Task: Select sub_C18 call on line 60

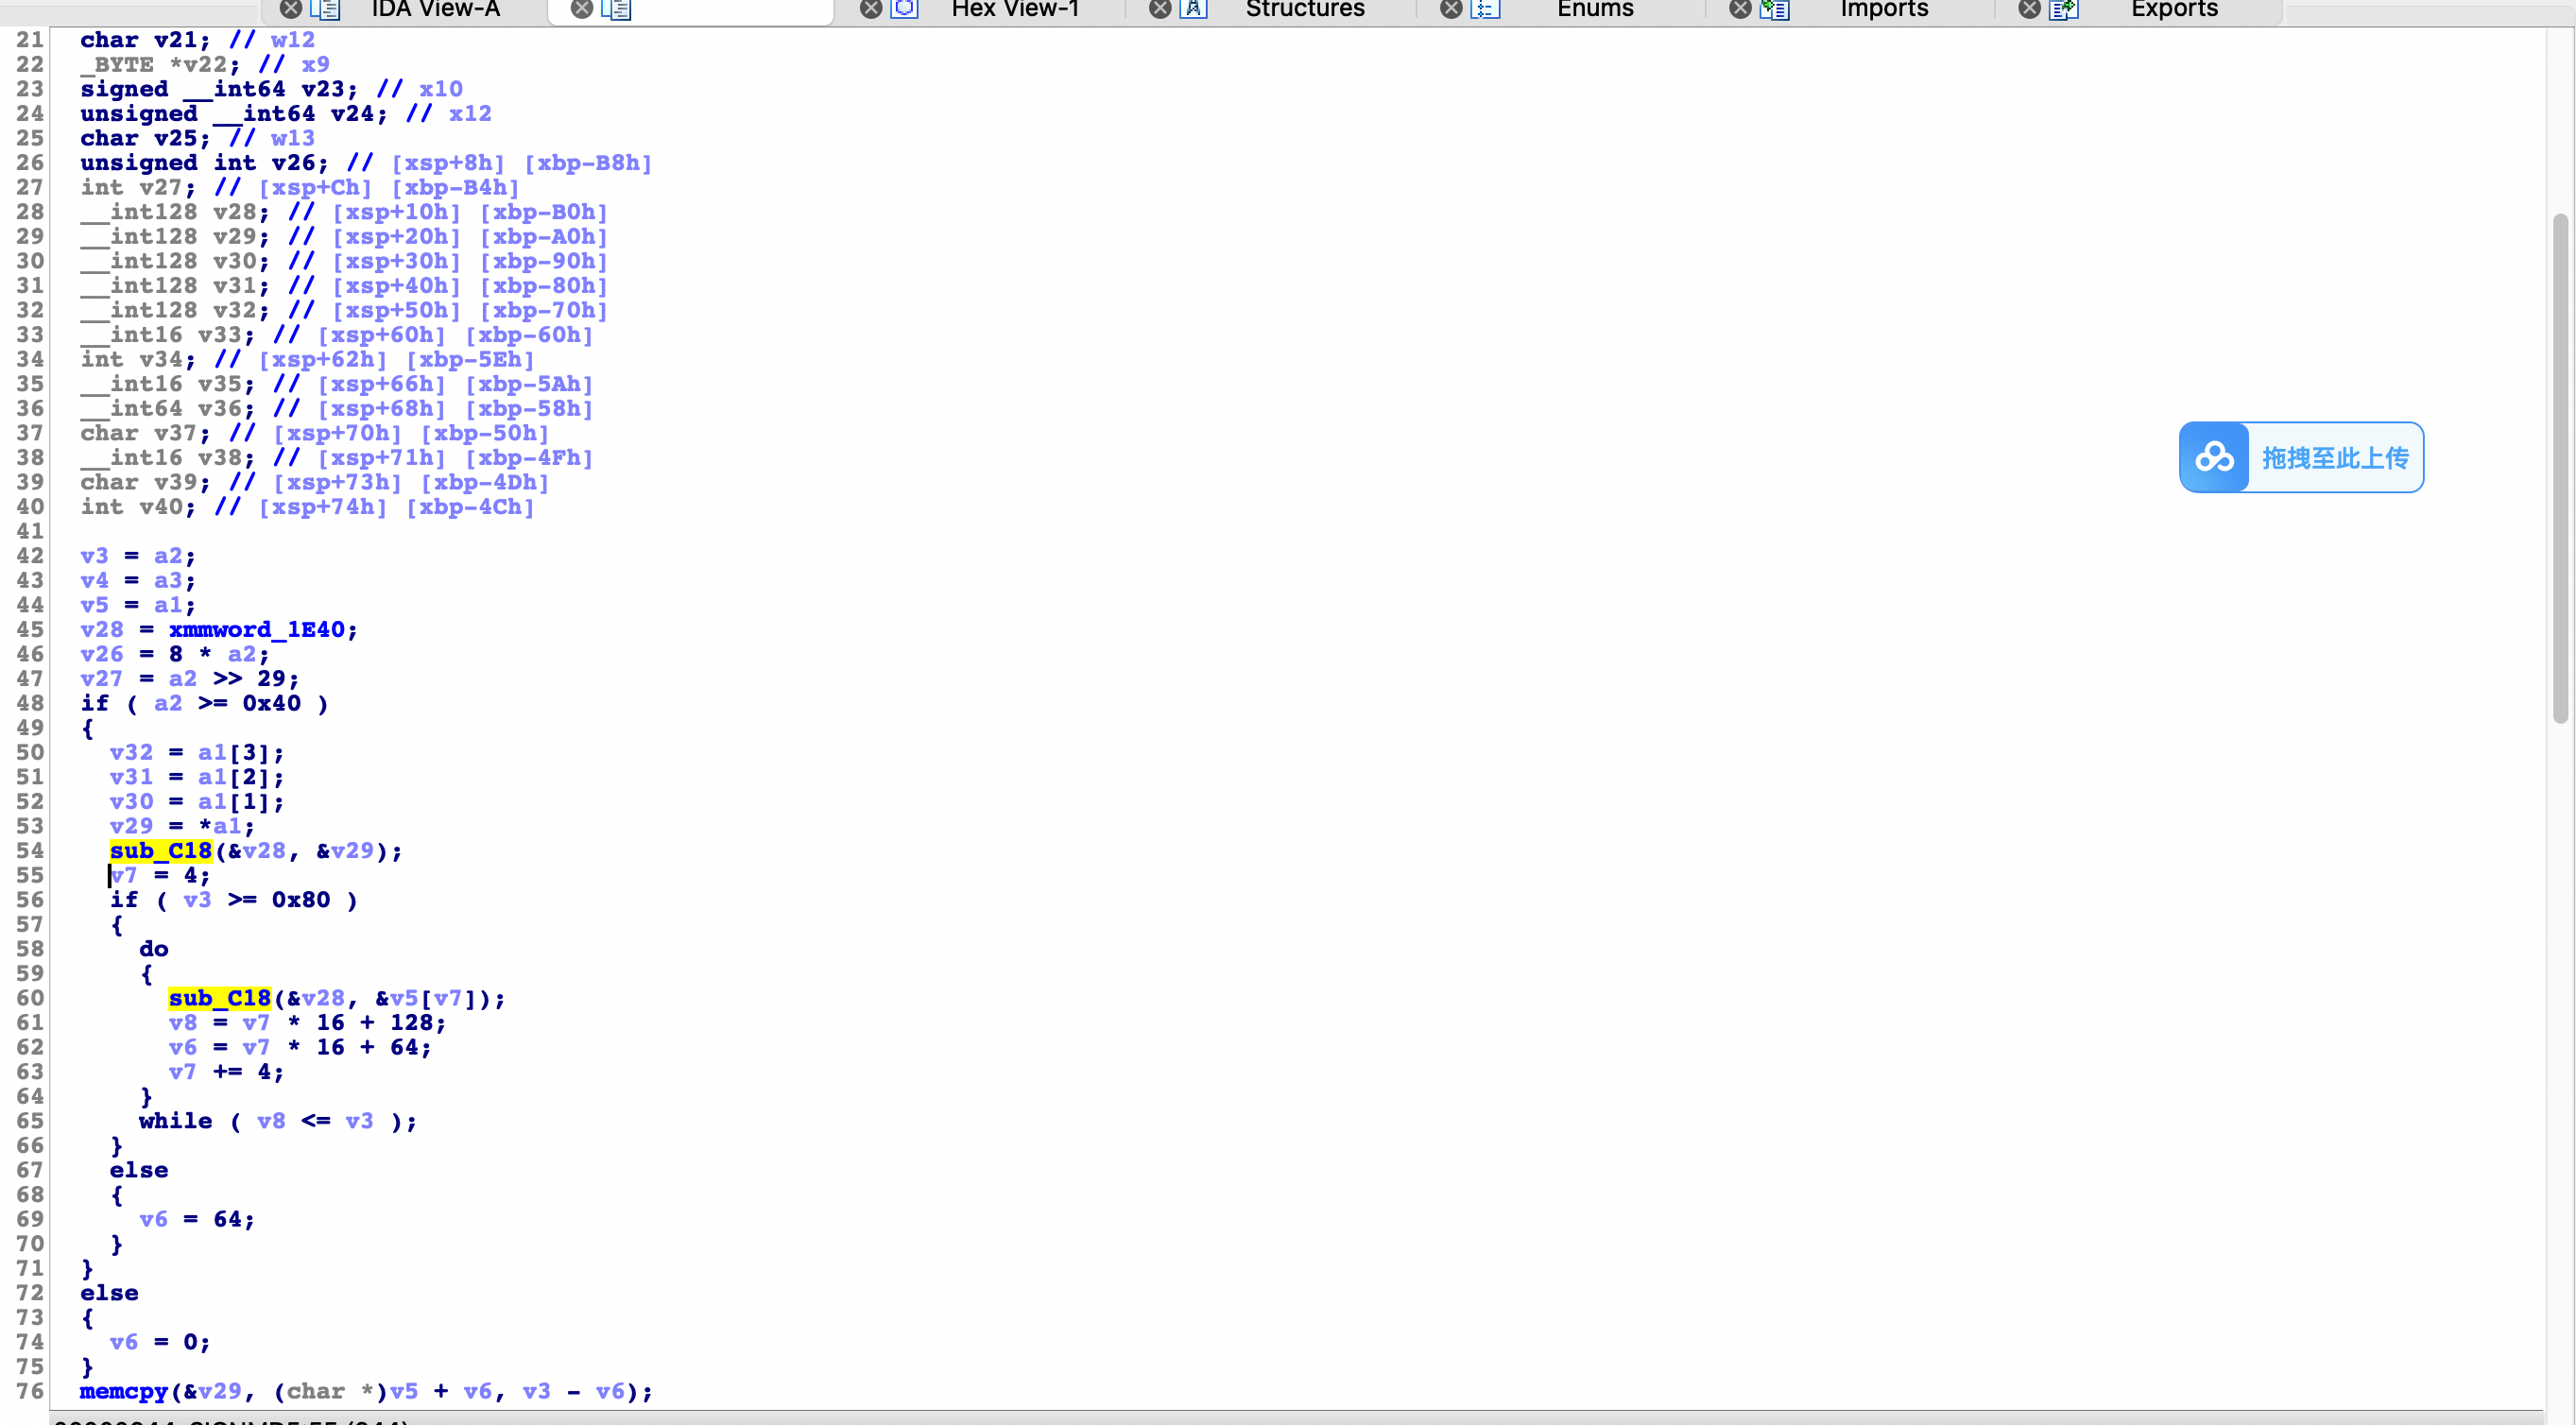Action: 220,998
